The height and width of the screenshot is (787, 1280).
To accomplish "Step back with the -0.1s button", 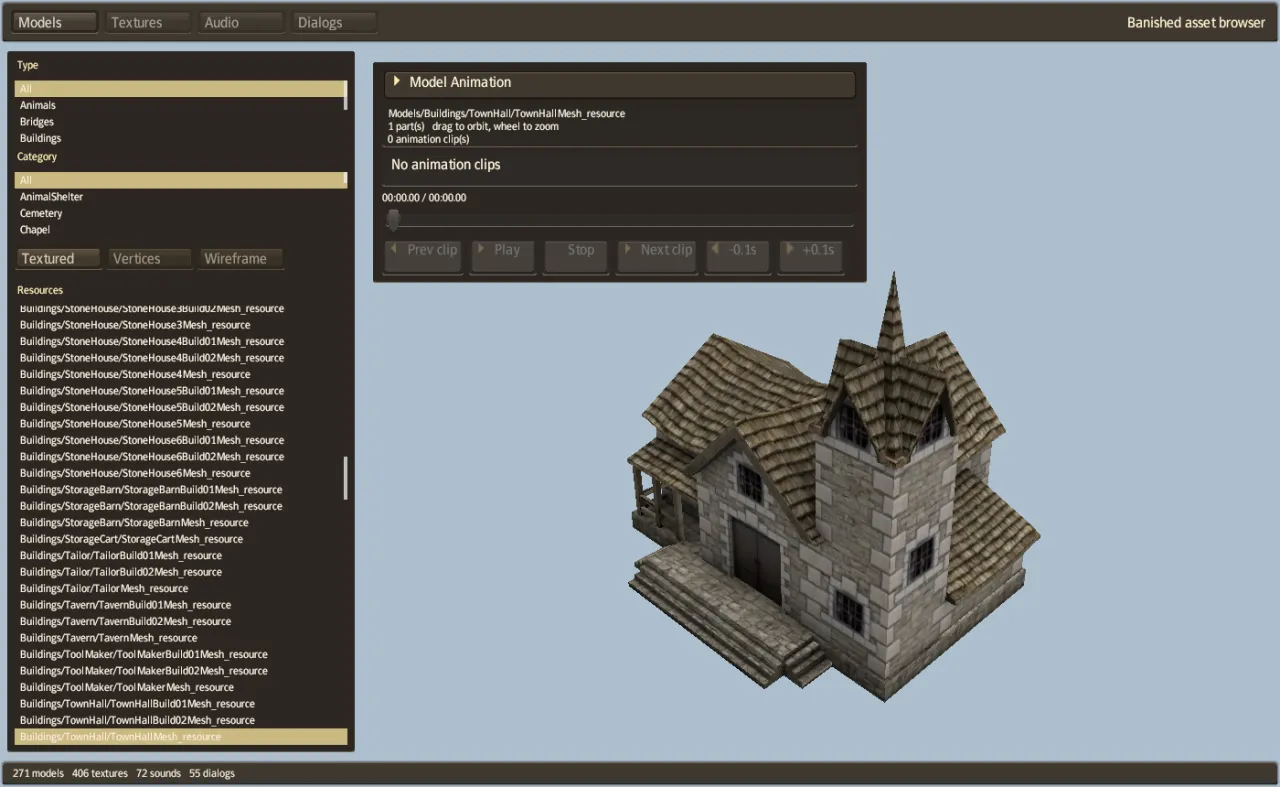I will point(738,256).
